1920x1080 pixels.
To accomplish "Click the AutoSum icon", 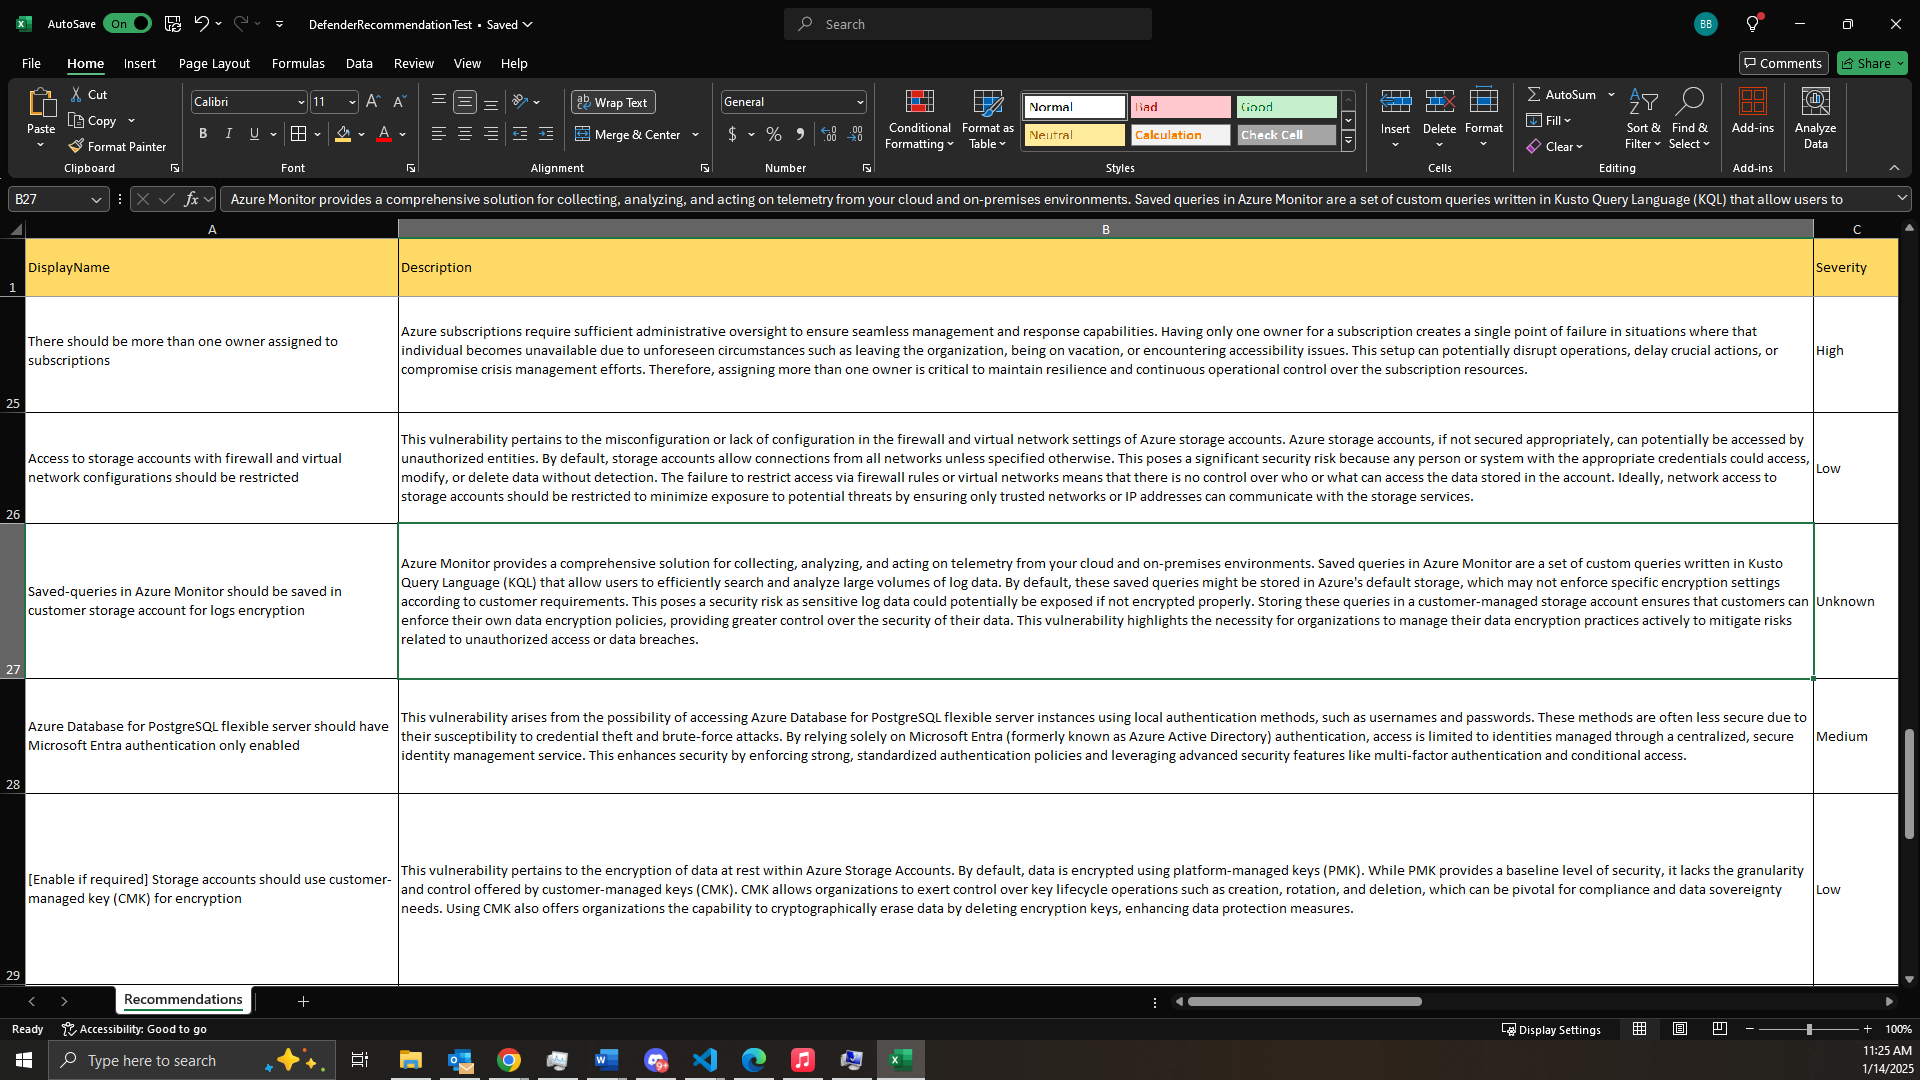I will tap(1537, 93).
